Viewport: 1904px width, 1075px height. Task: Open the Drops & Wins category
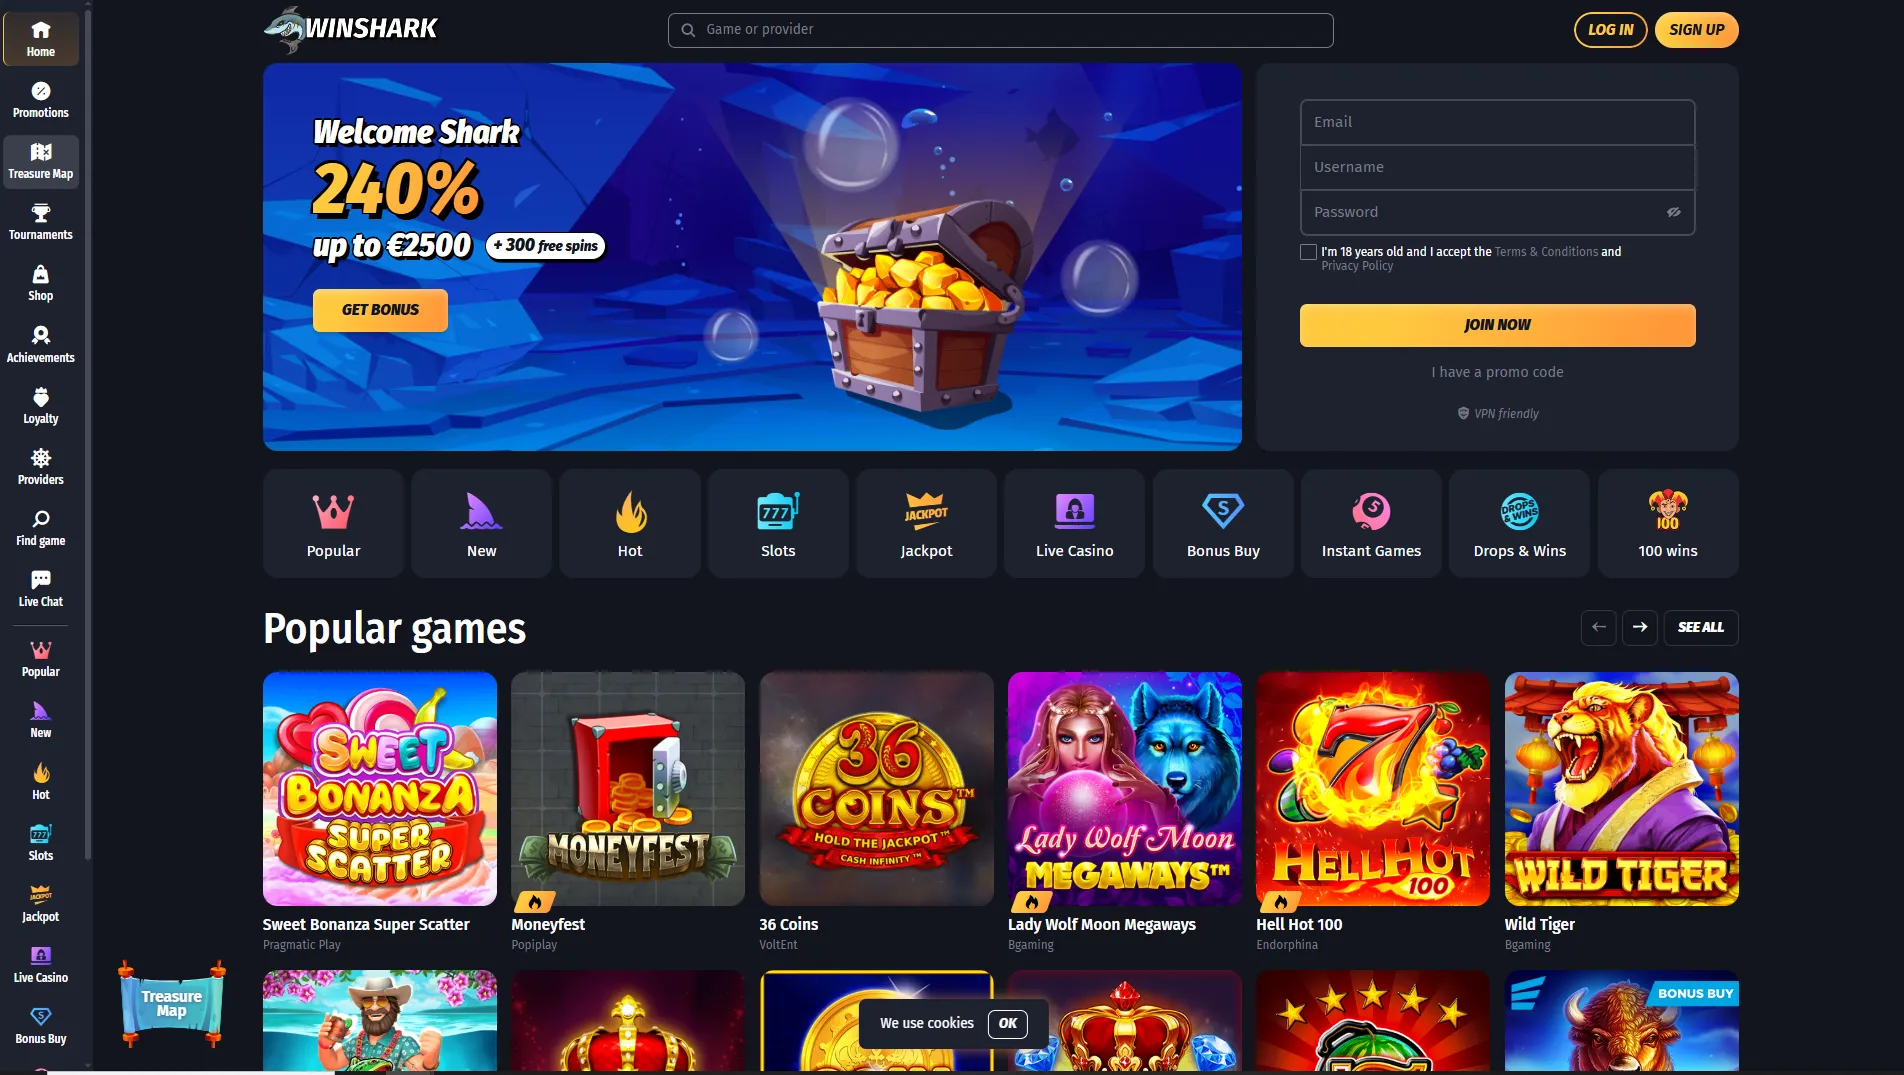point(1519,523)
